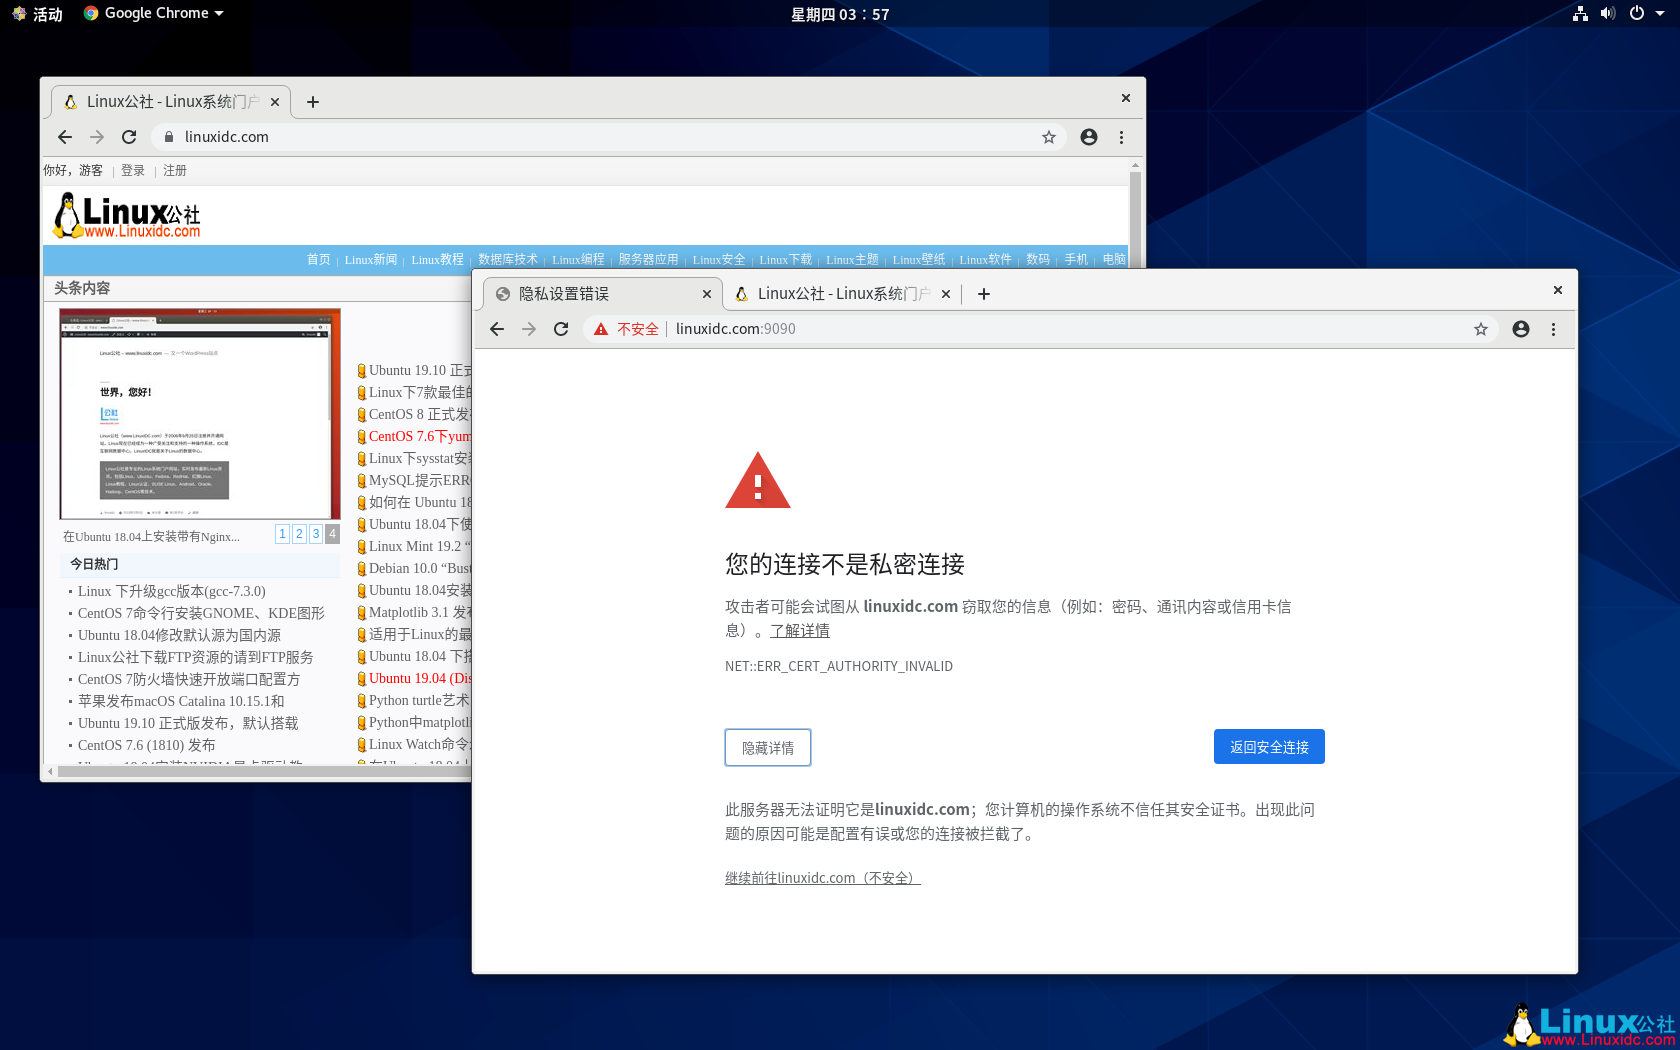Click the lock icon beside linuxidc.com
This screenshot has width=1680, height=1050.
tap(168, 137)
